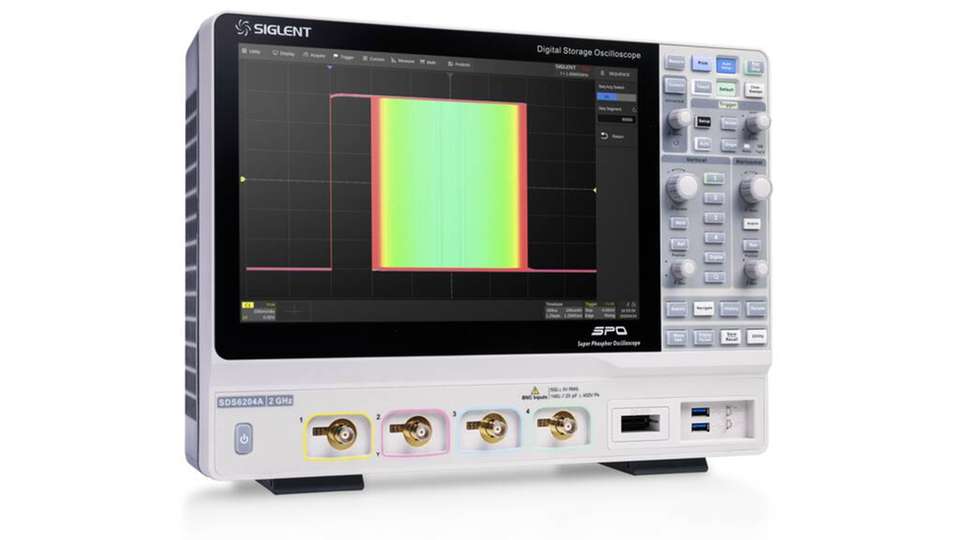Tap the Trigger info box on screen
The image size is (960, 540).
(x=600, y=310)
